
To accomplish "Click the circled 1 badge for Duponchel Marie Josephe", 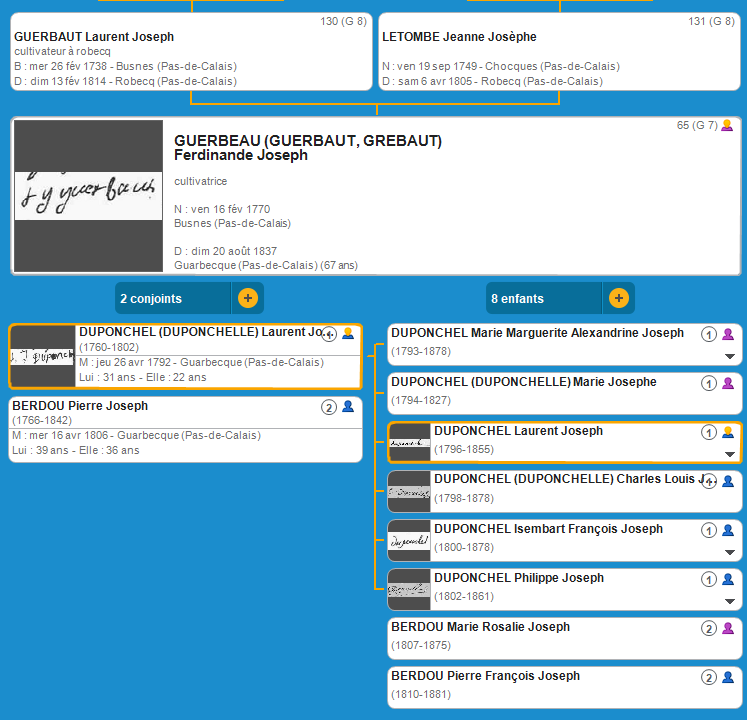I will pos(709,383).
